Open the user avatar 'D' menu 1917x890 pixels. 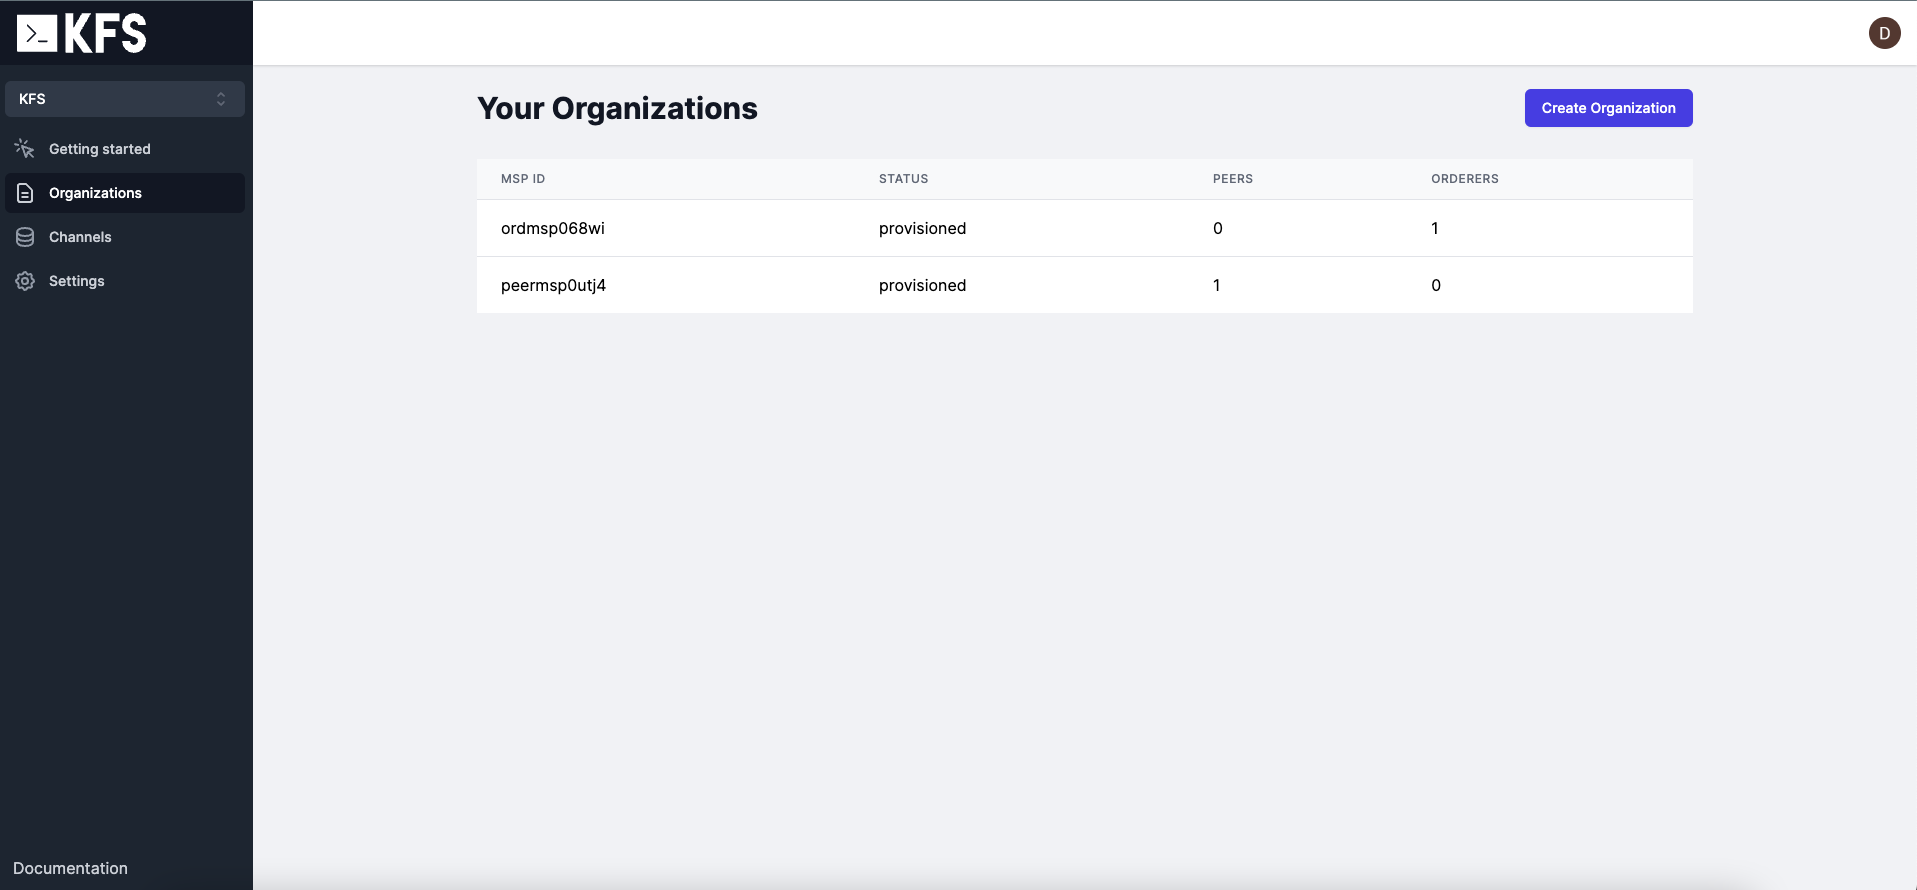pyautogui.click(x=1884, y=33)
